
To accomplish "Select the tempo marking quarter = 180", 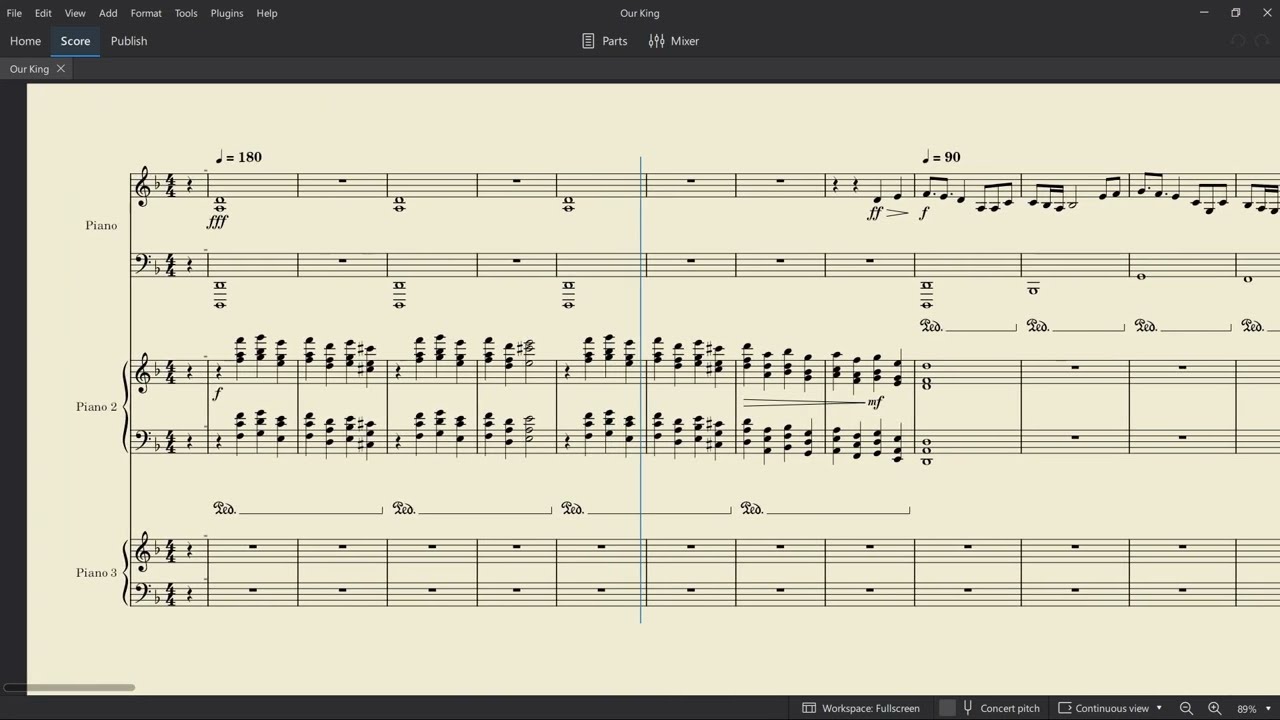I will tap(239, 157).
